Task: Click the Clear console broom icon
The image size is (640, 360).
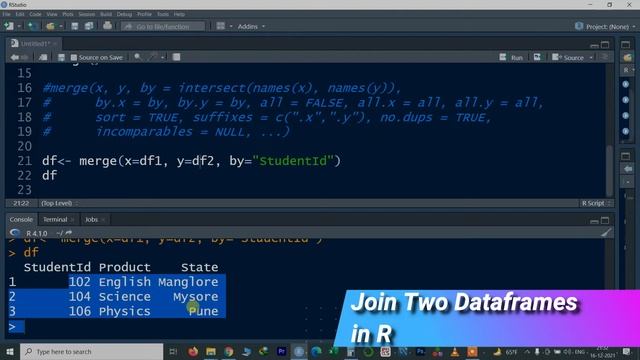Action: [607, 233]
